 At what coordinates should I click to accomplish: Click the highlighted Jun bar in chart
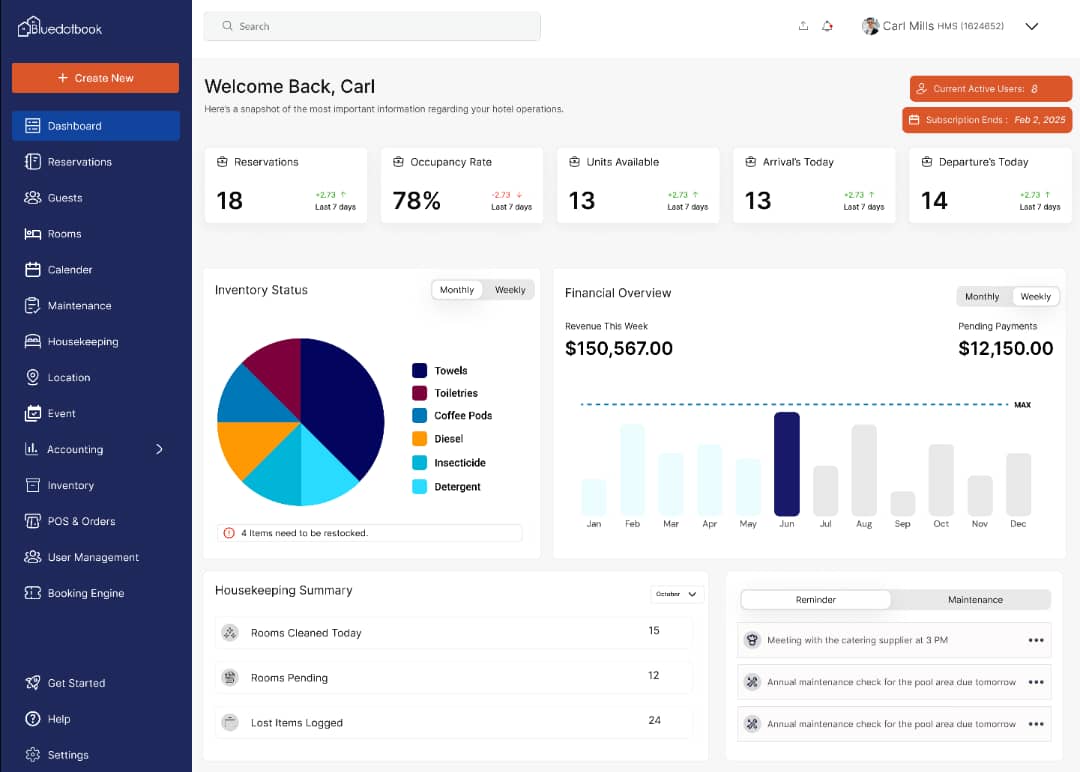pos(787,463)
